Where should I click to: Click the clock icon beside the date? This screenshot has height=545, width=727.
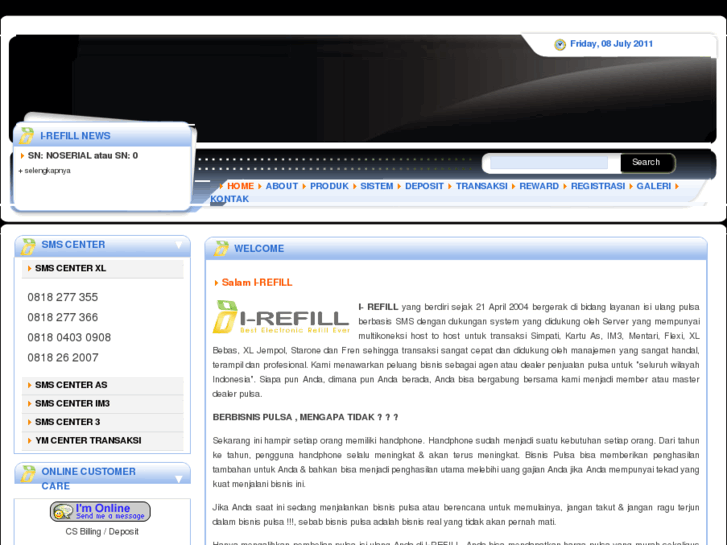(560, 45)
